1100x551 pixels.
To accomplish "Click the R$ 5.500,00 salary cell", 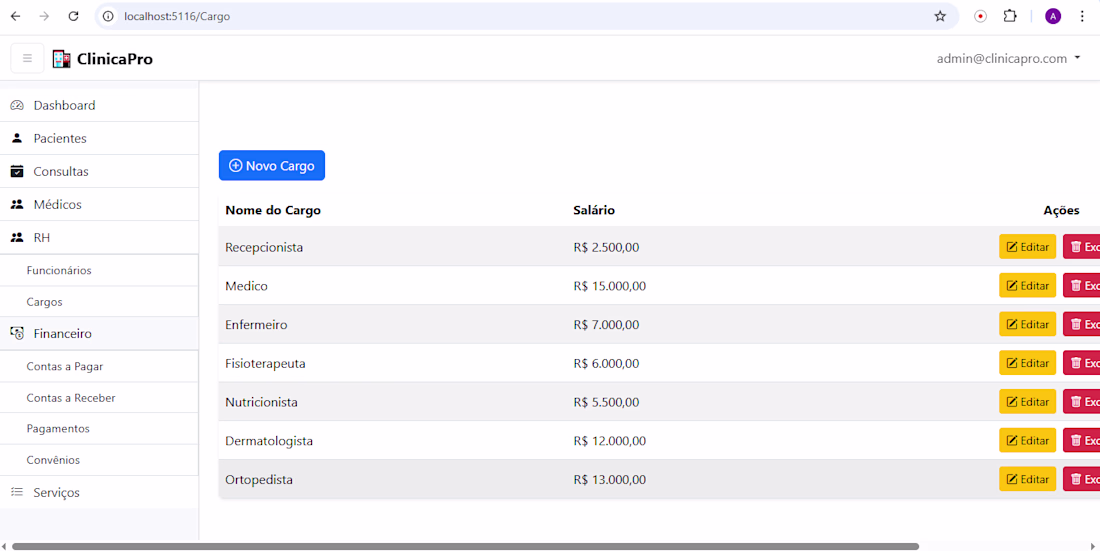I will click(606, 402).
